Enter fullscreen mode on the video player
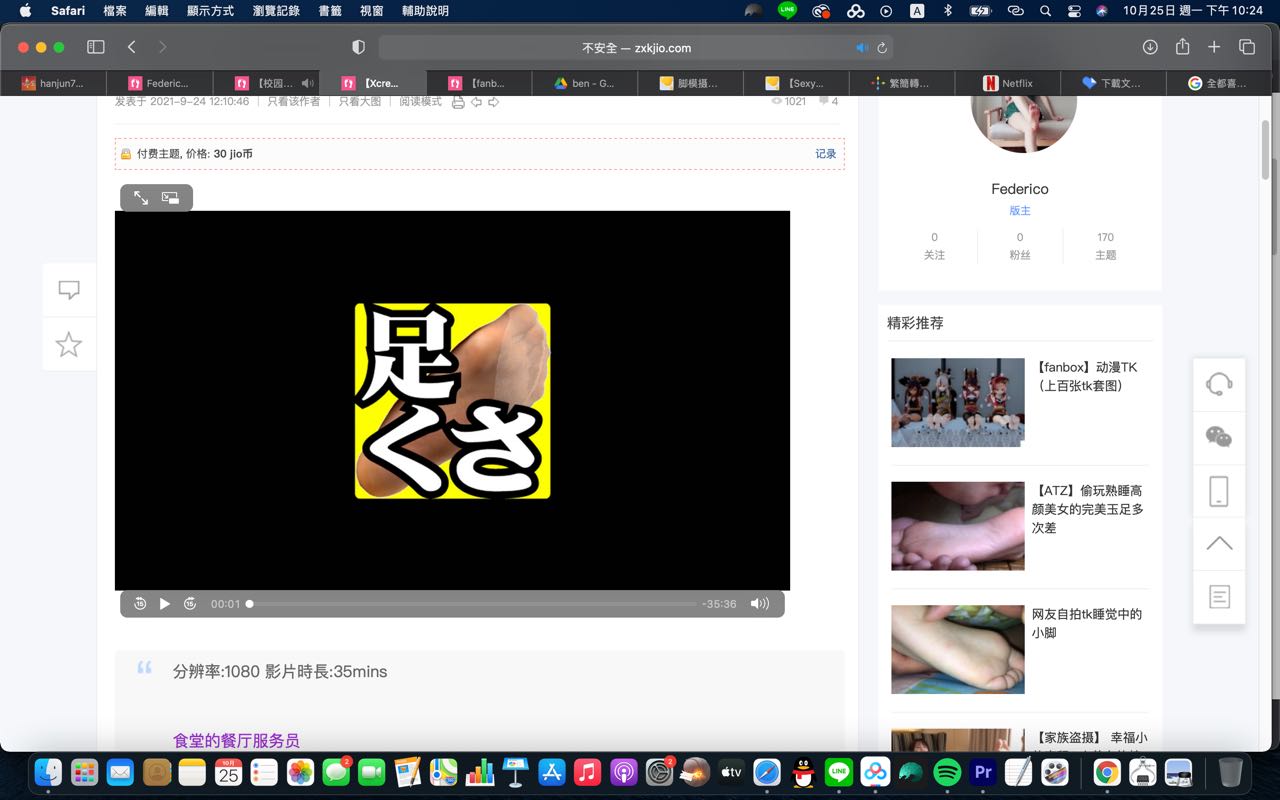Viewport: 1280px width, 800px height. coord(140,197)
